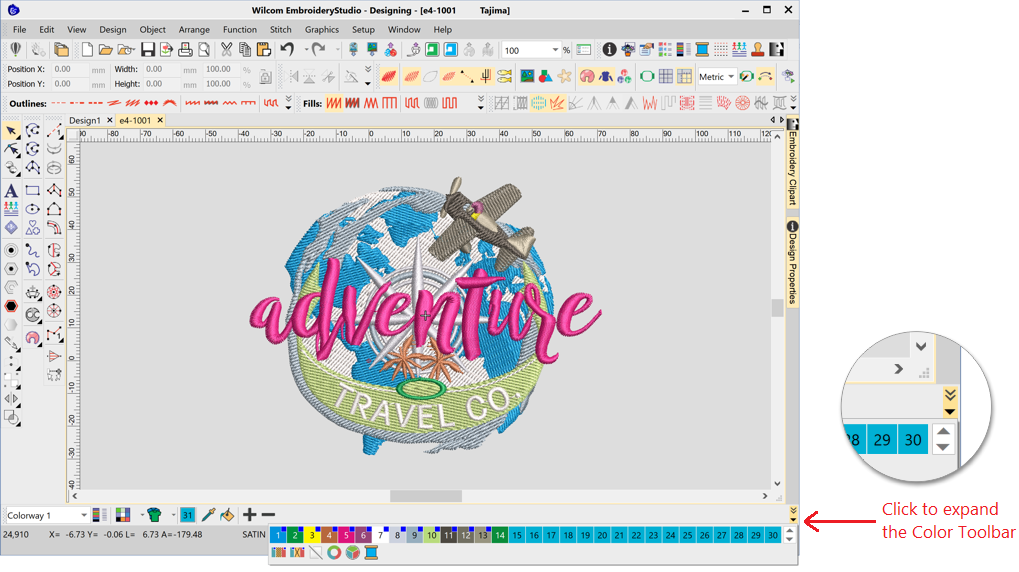The width and height of the screenshot is (1019, 572).
Task: Click the Save design icon
Action: coord(148,50)
